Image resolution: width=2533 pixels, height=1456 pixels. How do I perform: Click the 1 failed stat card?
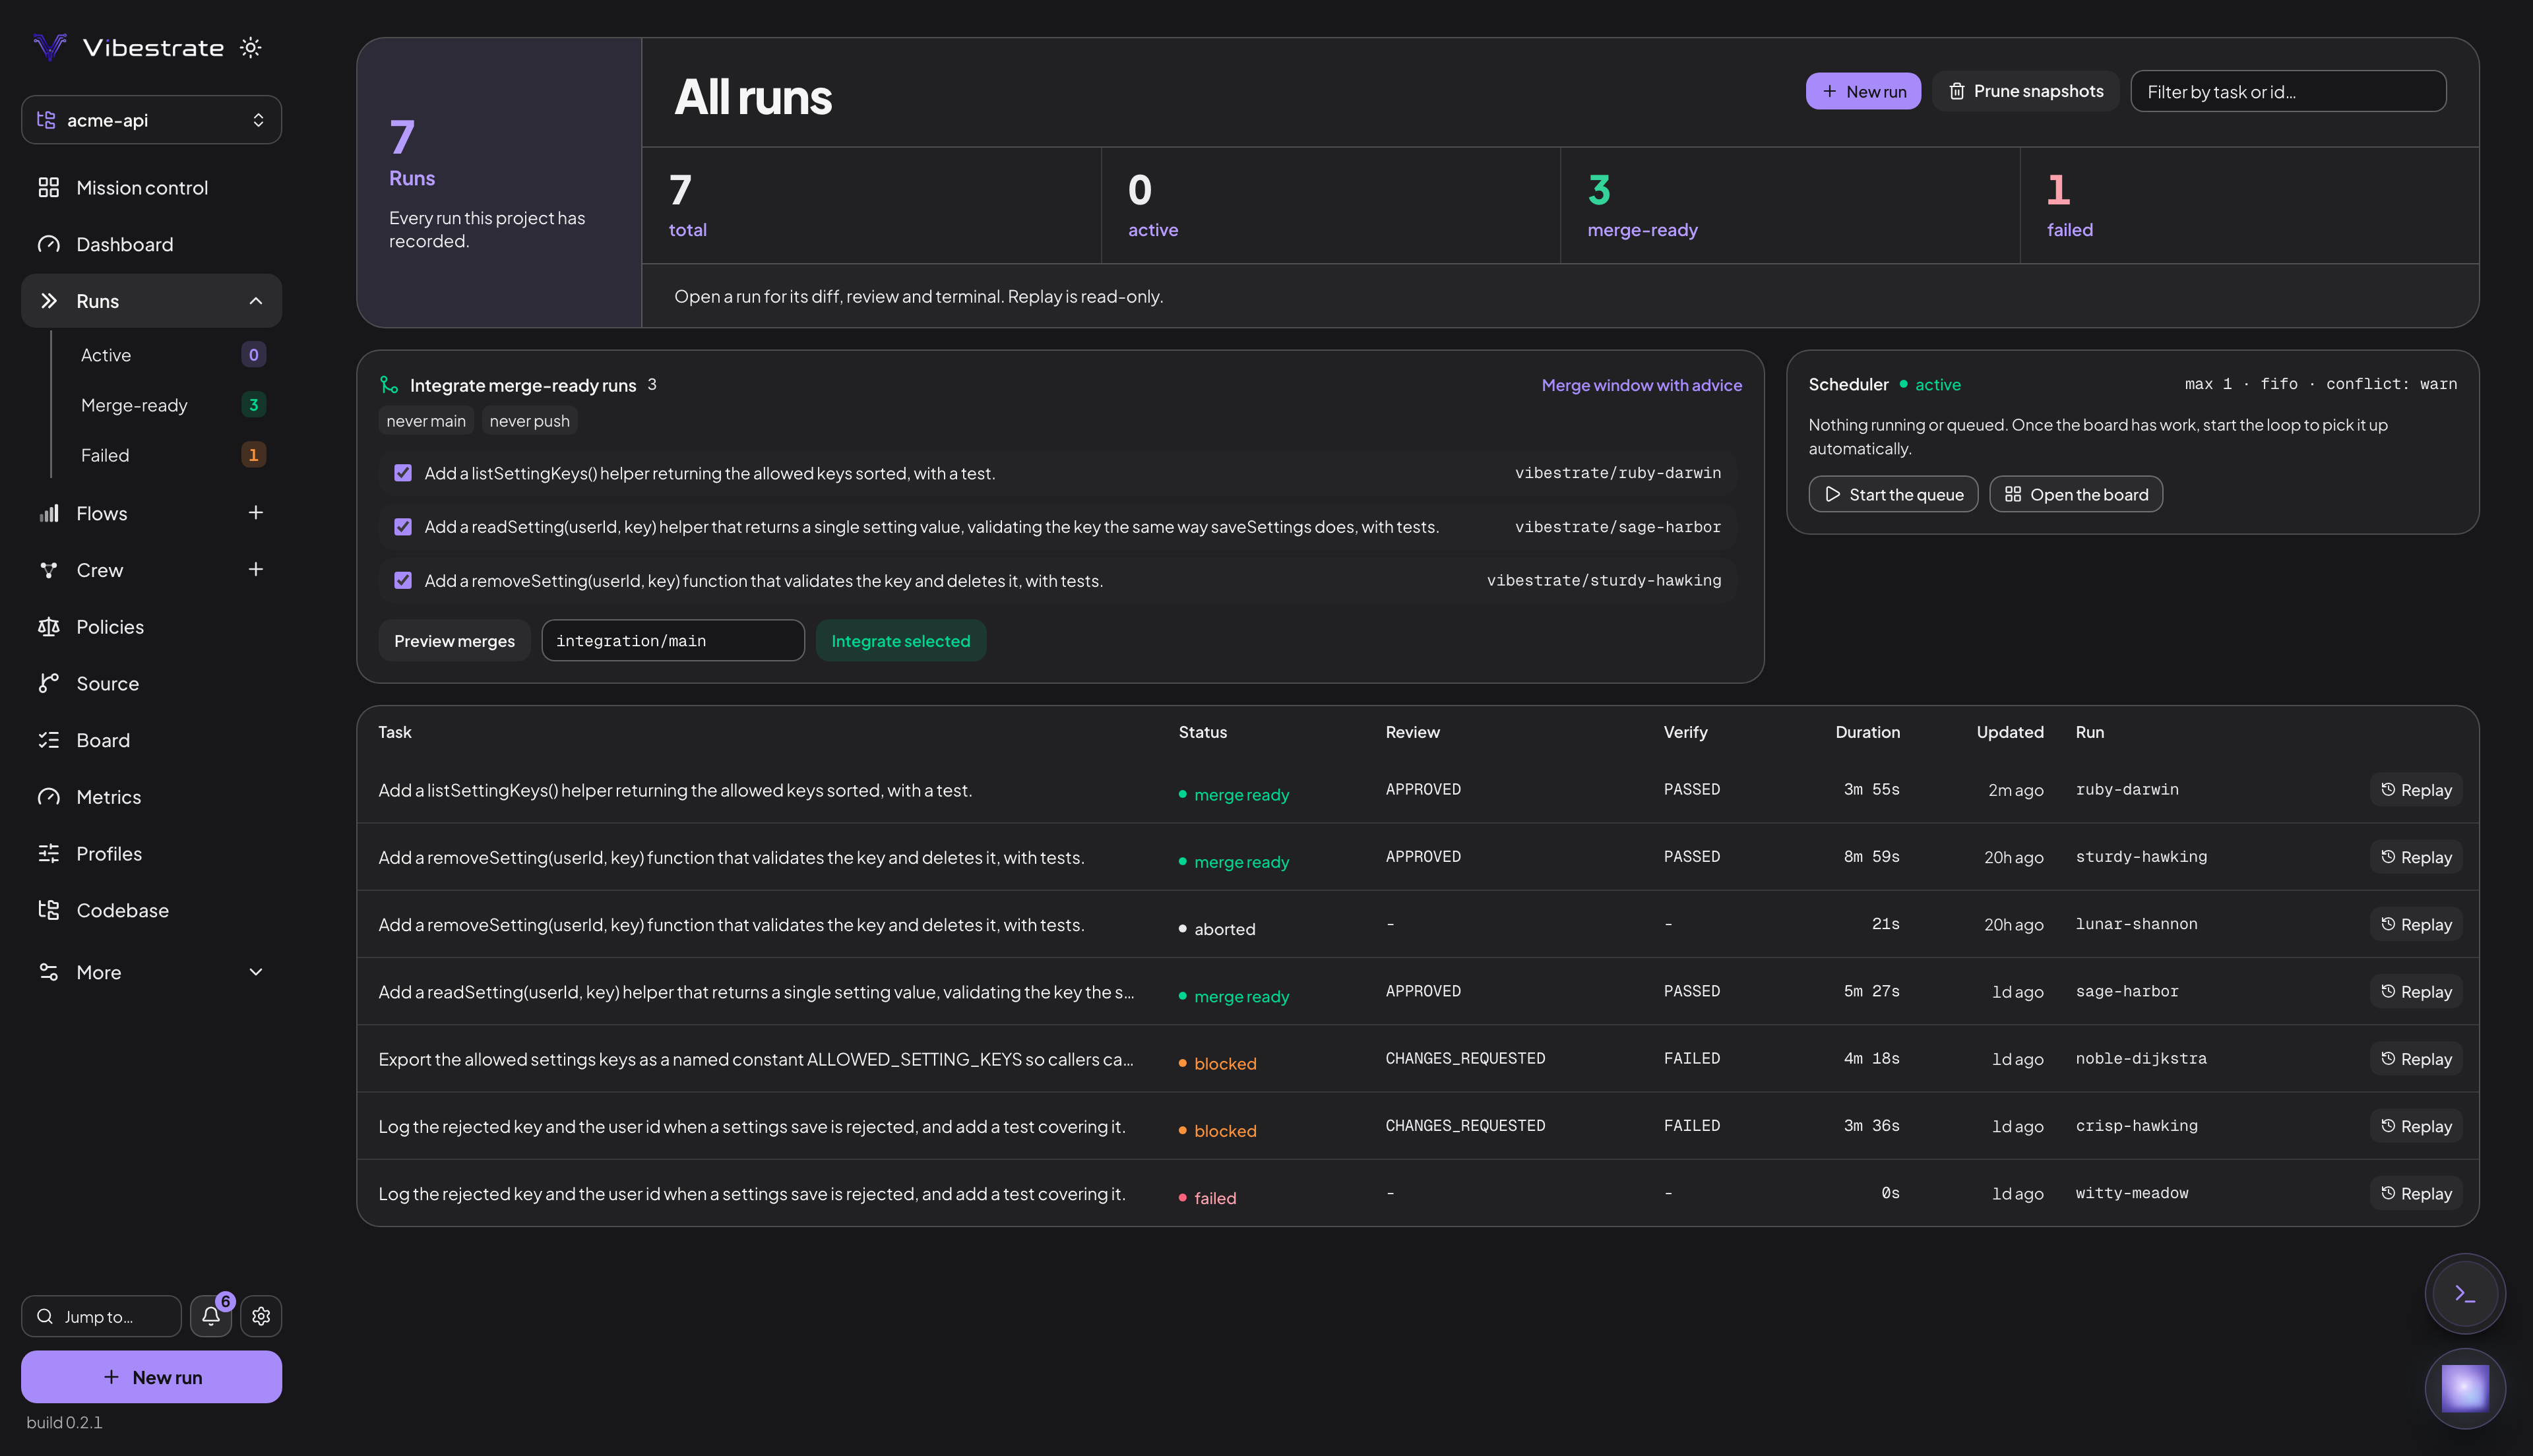[2249, 206]
